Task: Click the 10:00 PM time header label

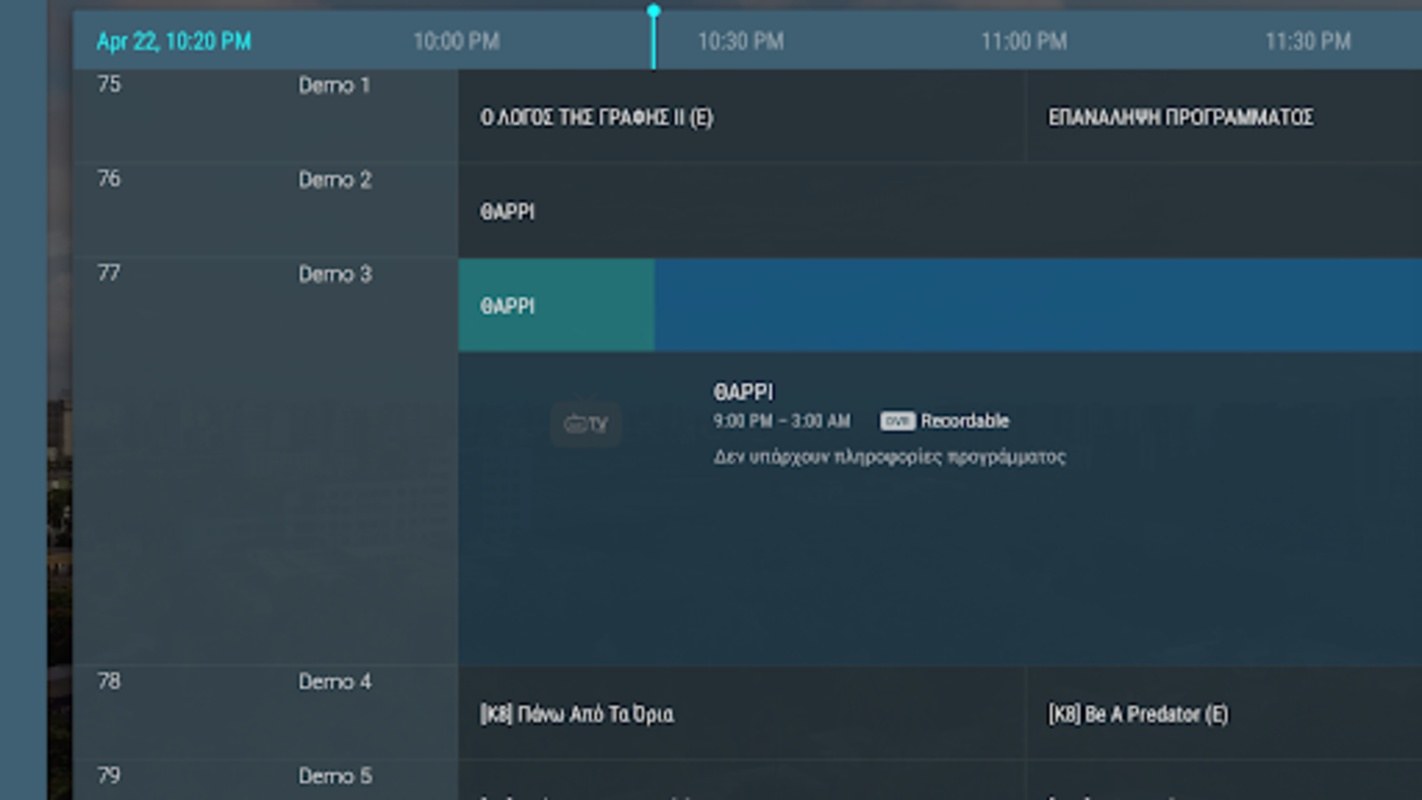Action: (456, 42)
